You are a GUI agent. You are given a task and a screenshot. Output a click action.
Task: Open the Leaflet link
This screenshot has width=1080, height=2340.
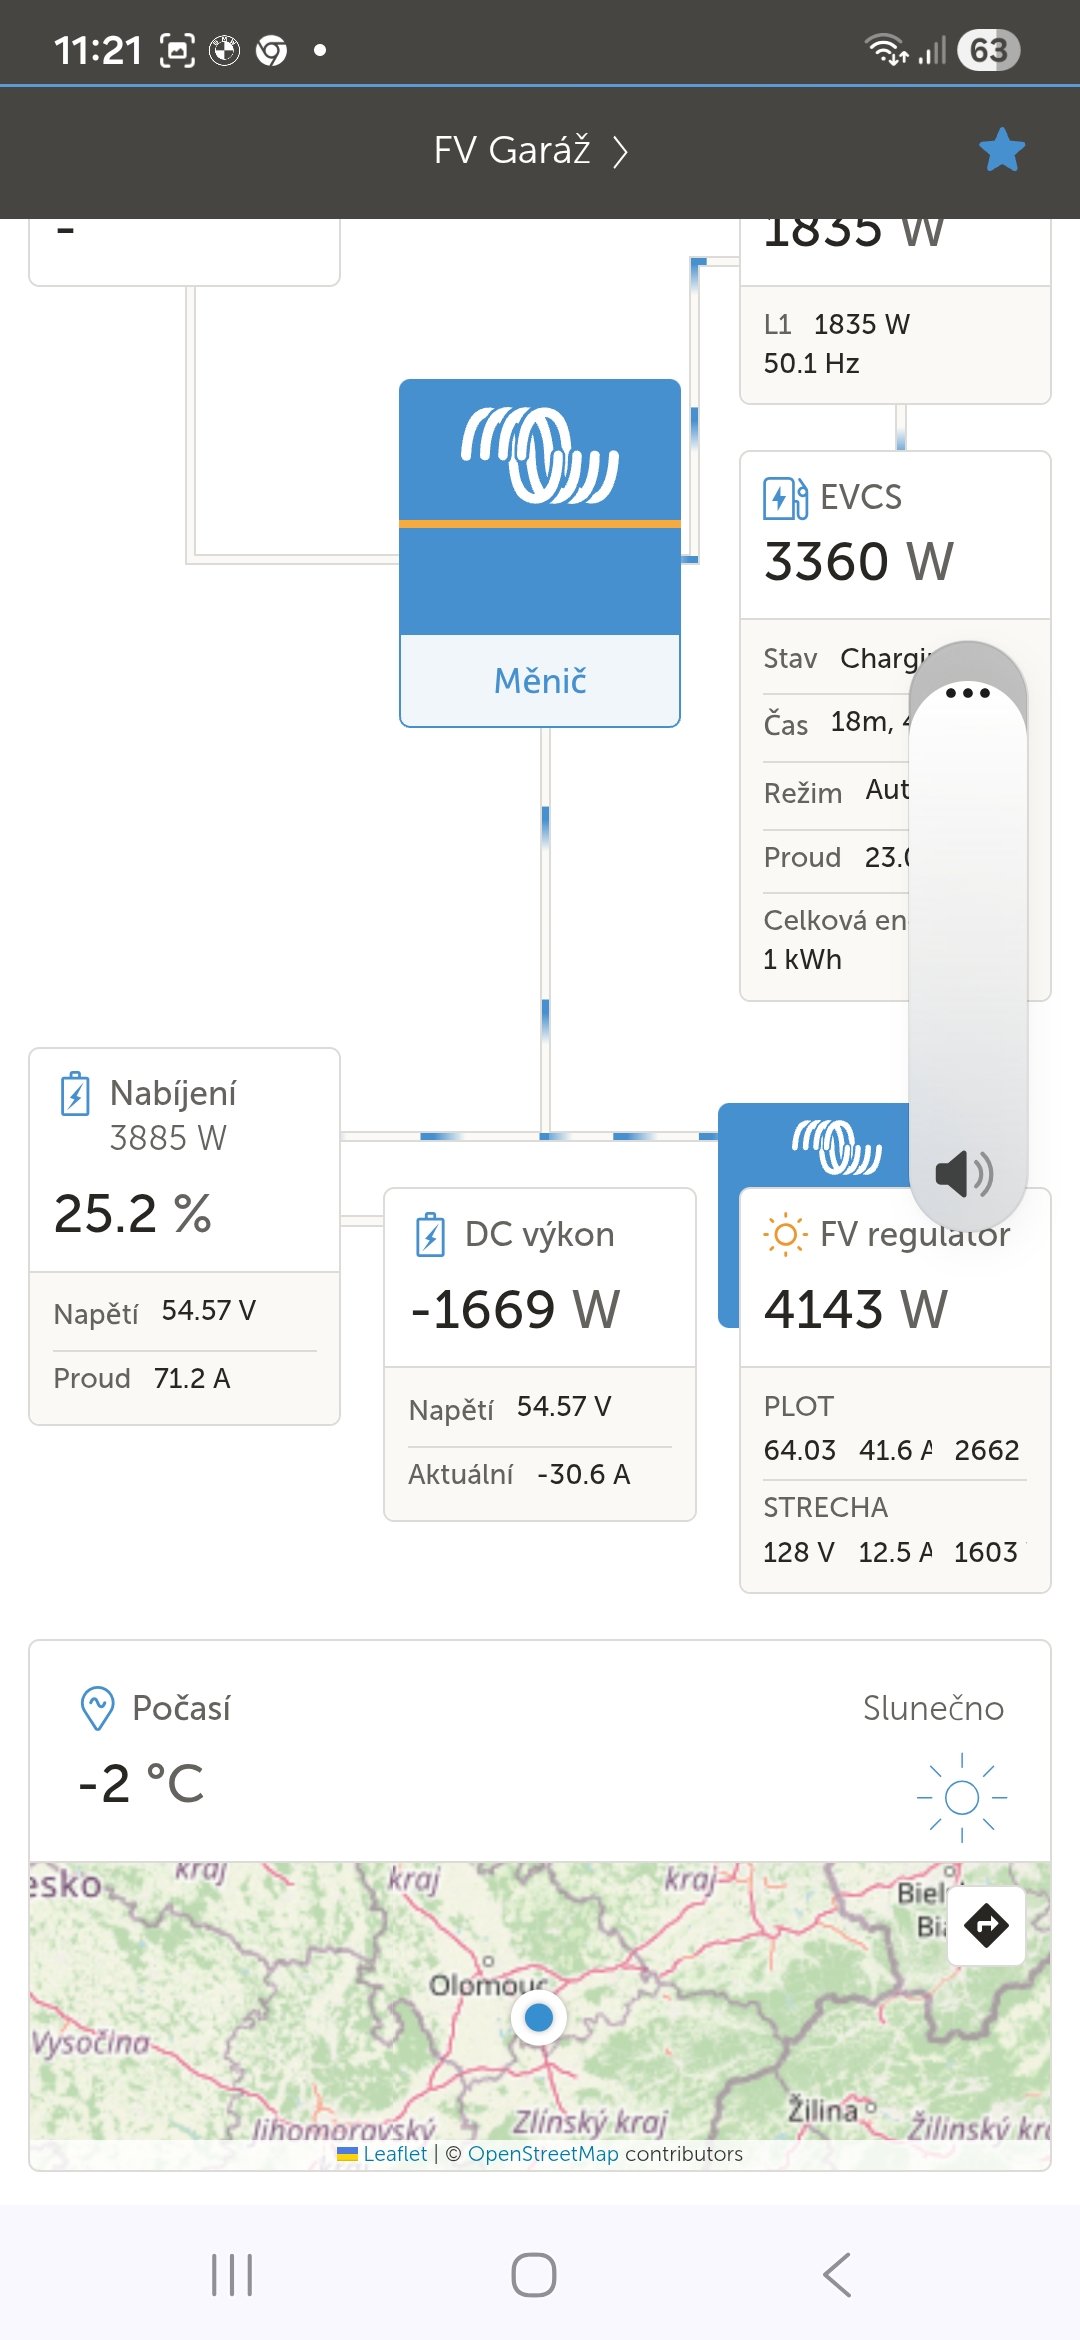(x=394, y=2154)
